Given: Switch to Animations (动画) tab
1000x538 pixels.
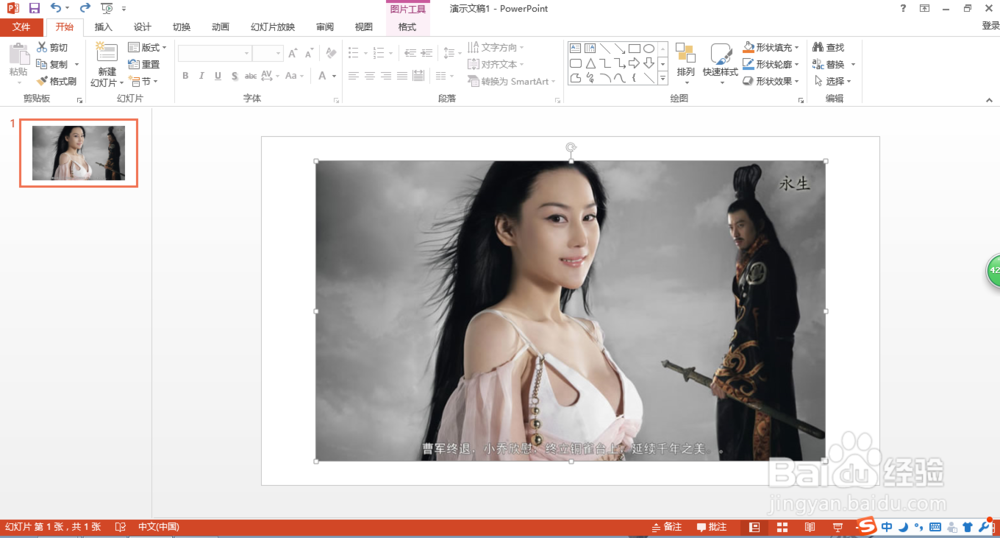Looking at the screenshot, I should tap(220, 27).
